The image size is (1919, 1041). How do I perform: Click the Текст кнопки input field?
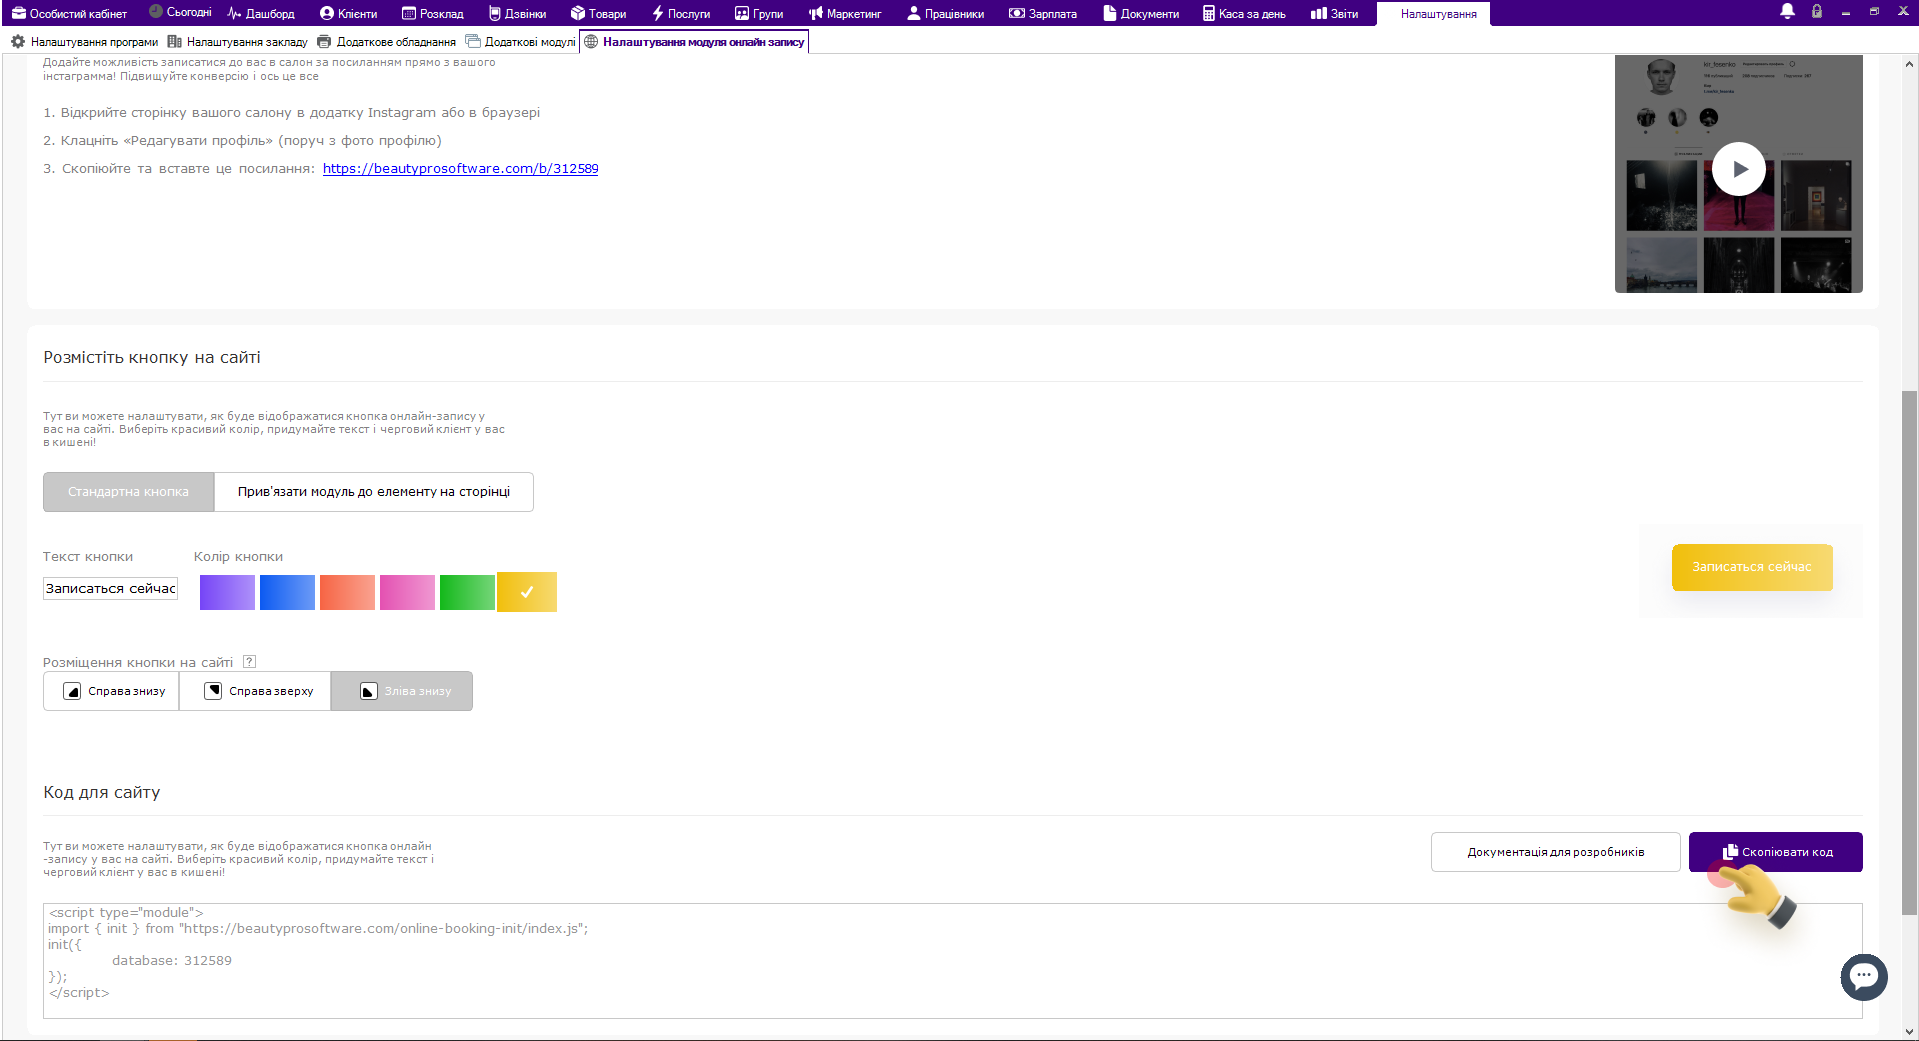110,588
